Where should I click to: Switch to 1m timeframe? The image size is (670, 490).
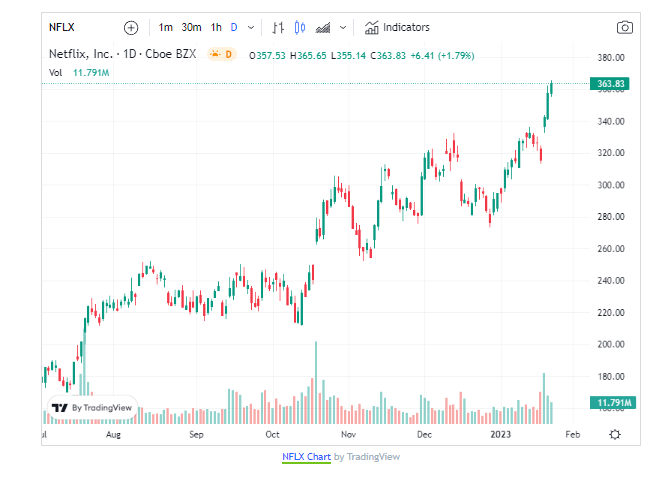point(165,27)
